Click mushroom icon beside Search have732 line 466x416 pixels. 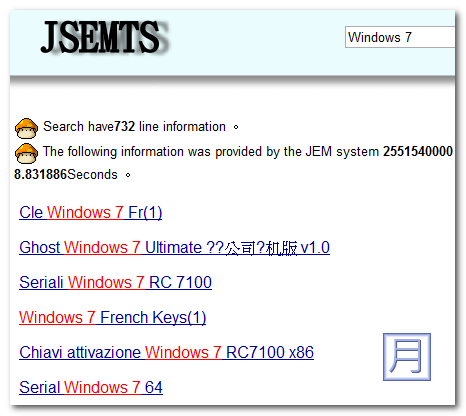click(26, 128)
